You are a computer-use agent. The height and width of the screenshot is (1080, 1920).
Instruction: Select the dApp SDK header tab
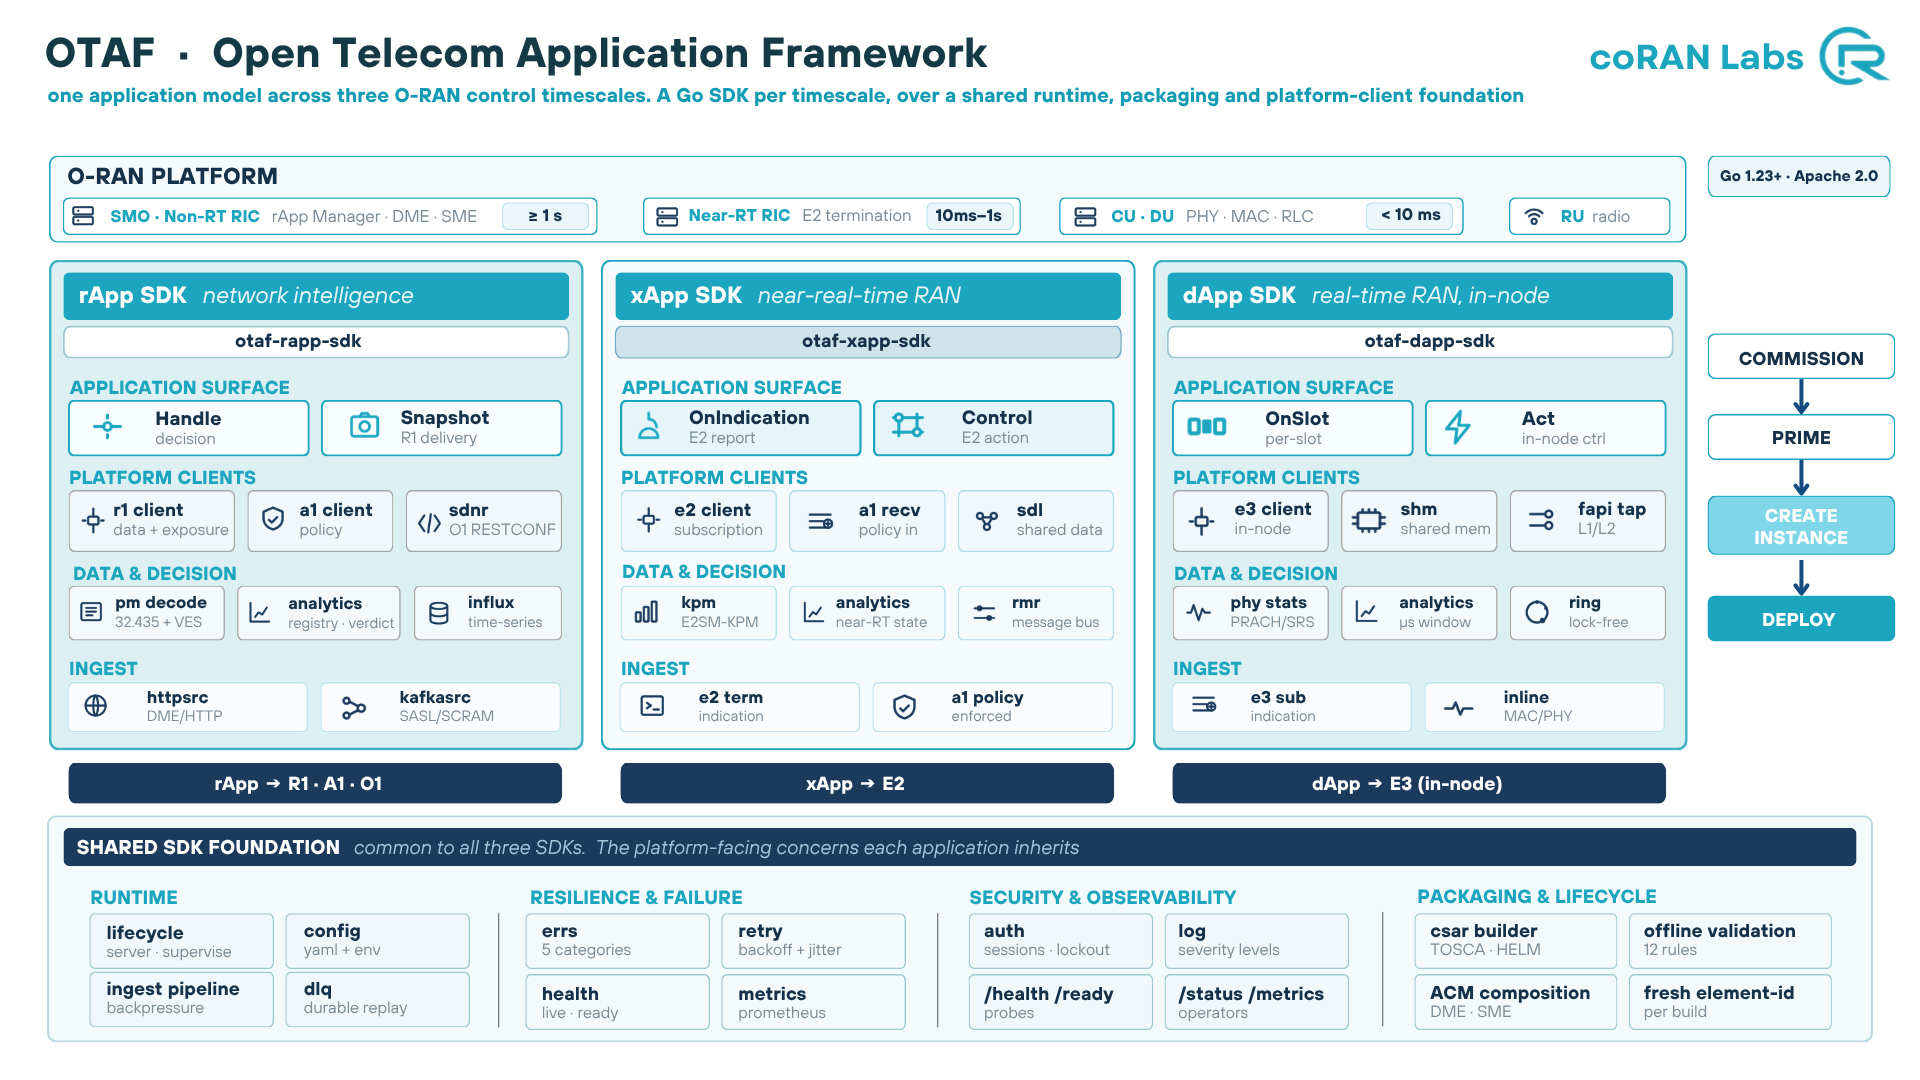coord(1420,296)
